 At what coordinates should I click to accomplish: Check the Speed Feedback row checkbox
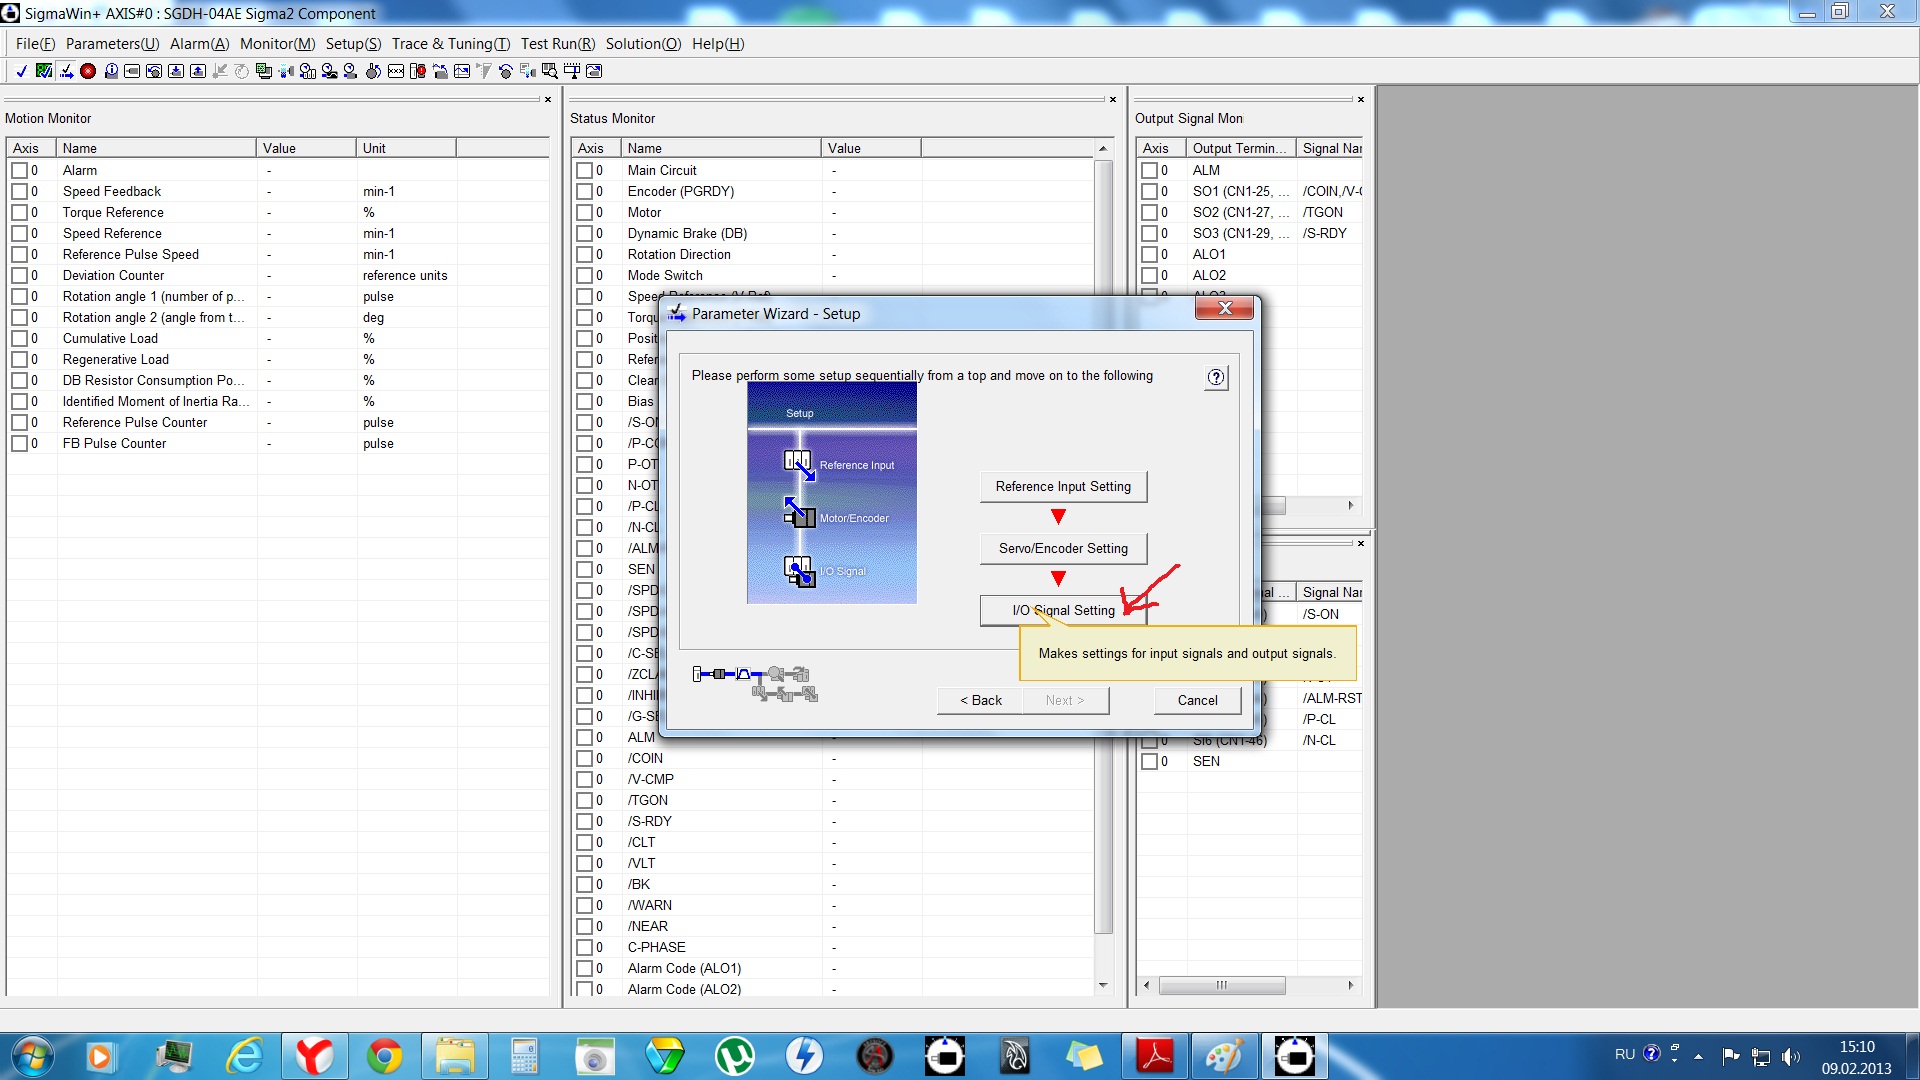(19, 191)
